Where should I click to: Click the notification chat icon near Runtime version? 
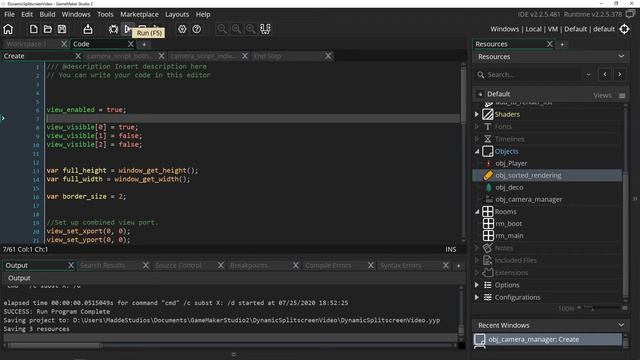(x=630, y=14)
